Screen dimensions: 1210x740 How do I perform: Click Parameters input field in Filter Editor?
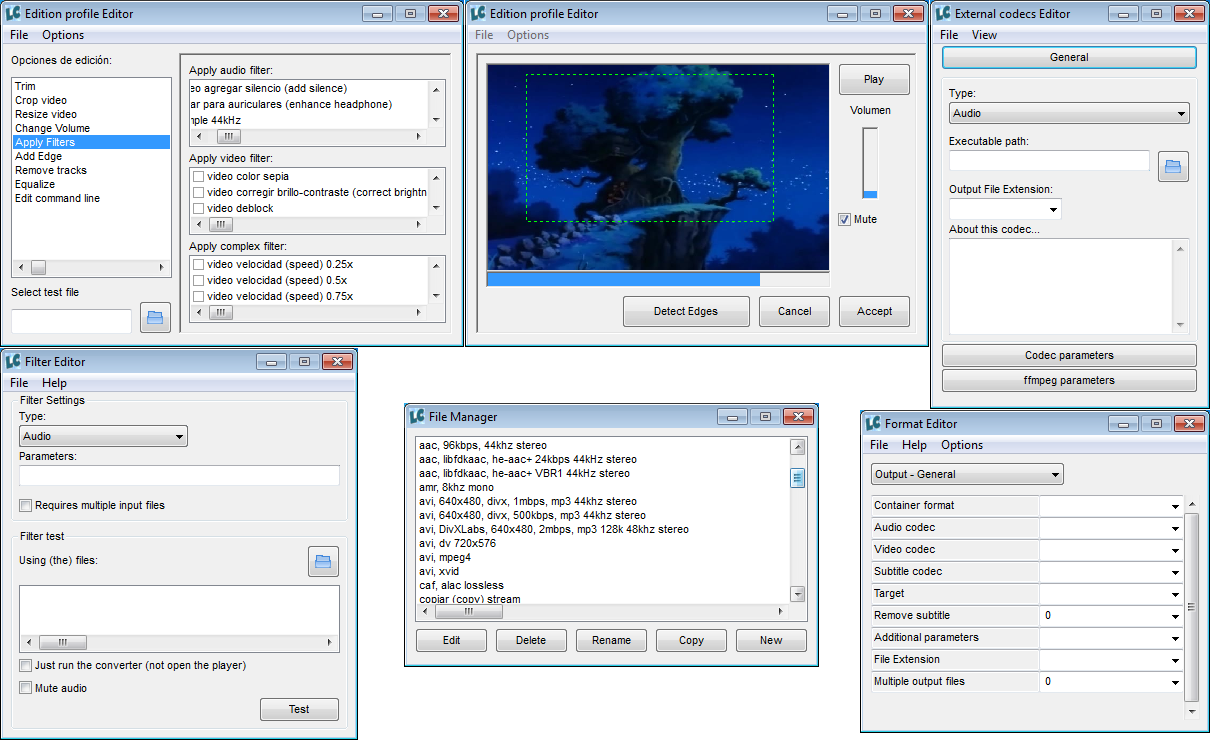point(179,475)
